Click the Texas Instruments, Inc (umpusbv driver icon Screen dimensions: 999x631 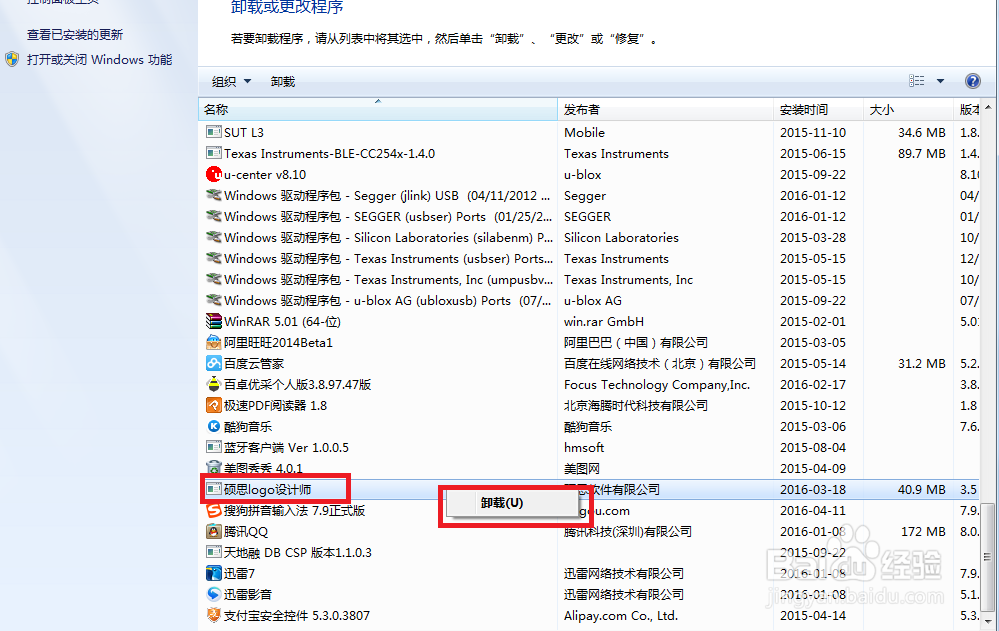click(x=213, y=279)
